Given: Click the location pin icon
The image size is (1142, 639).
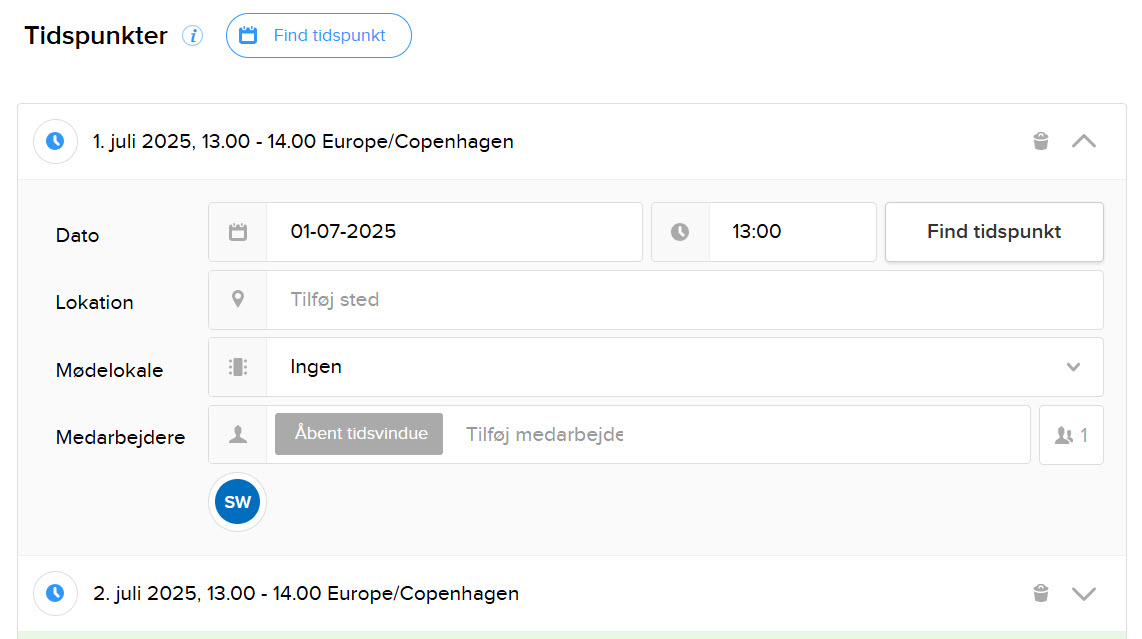Looking at the screenshot, I should pos(238,299).
